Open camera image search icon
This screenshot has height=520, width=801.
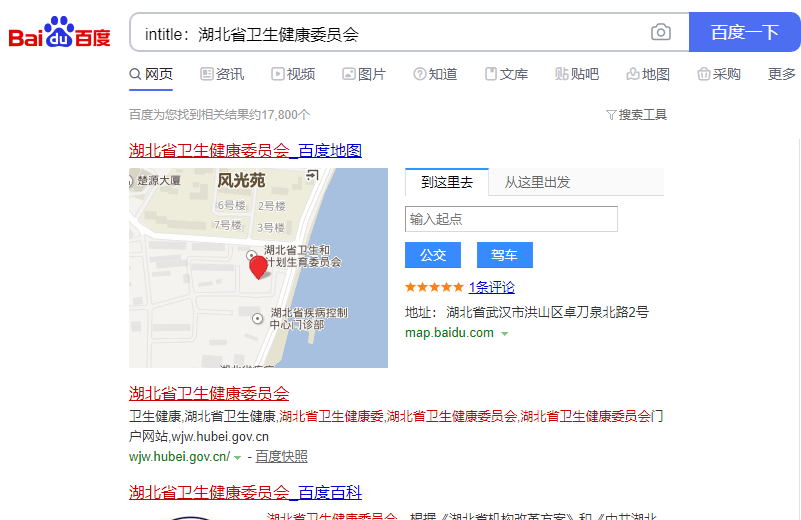click(661, 32)
